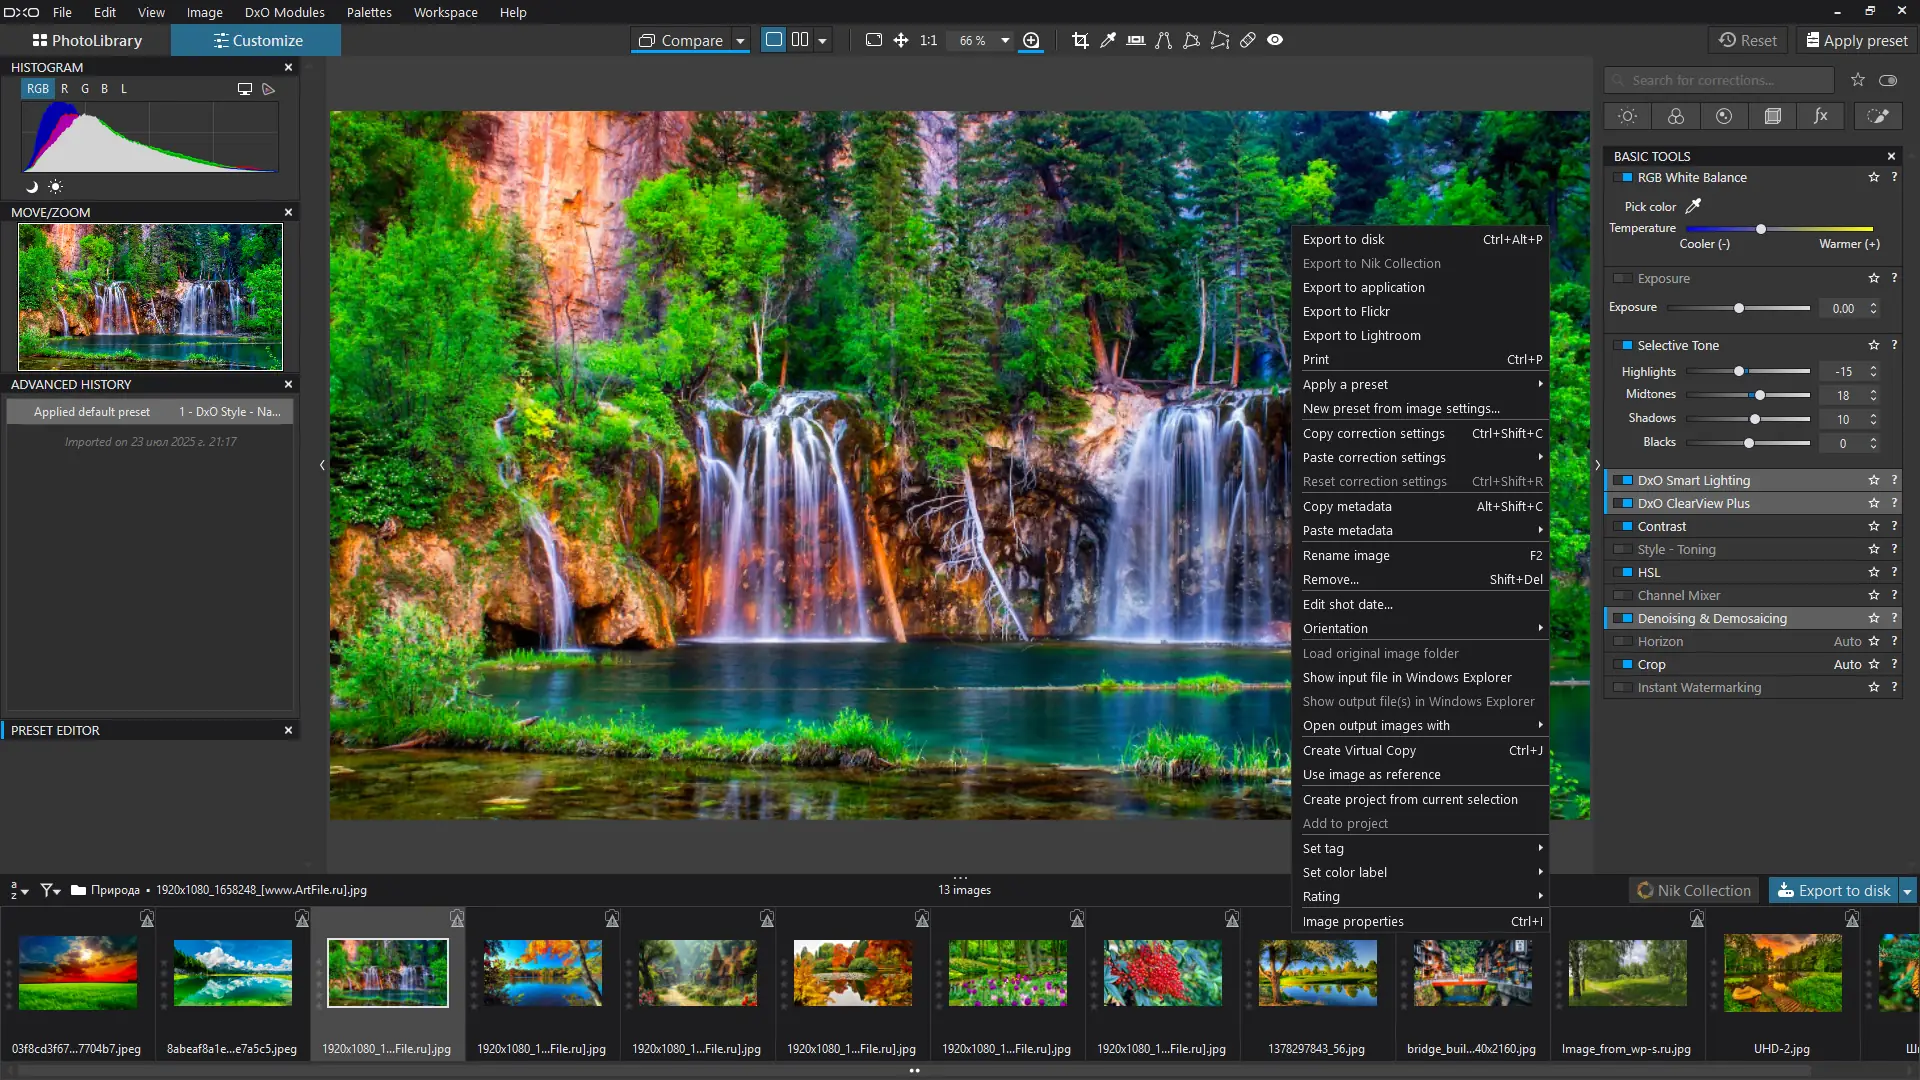Adjust the Highlights slider handle
This screenshot has height=1080, width=1920.
[x=1739, y=372]
